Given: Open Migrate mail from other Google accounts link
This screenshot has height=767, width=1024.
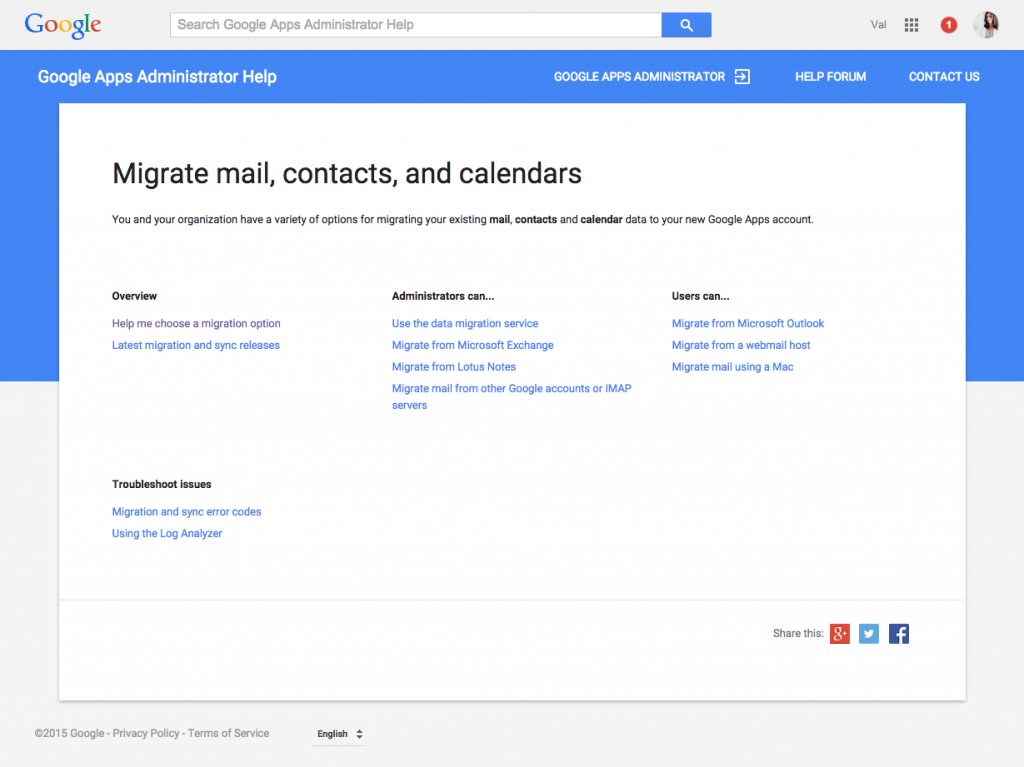Looking at the screenshot, I should tap(511, 397).
